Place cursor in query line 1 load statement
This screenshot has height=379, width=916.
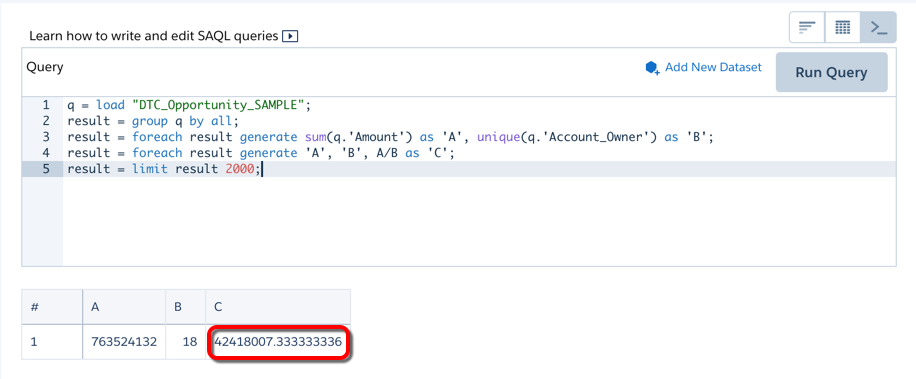[x=190, y=106]
